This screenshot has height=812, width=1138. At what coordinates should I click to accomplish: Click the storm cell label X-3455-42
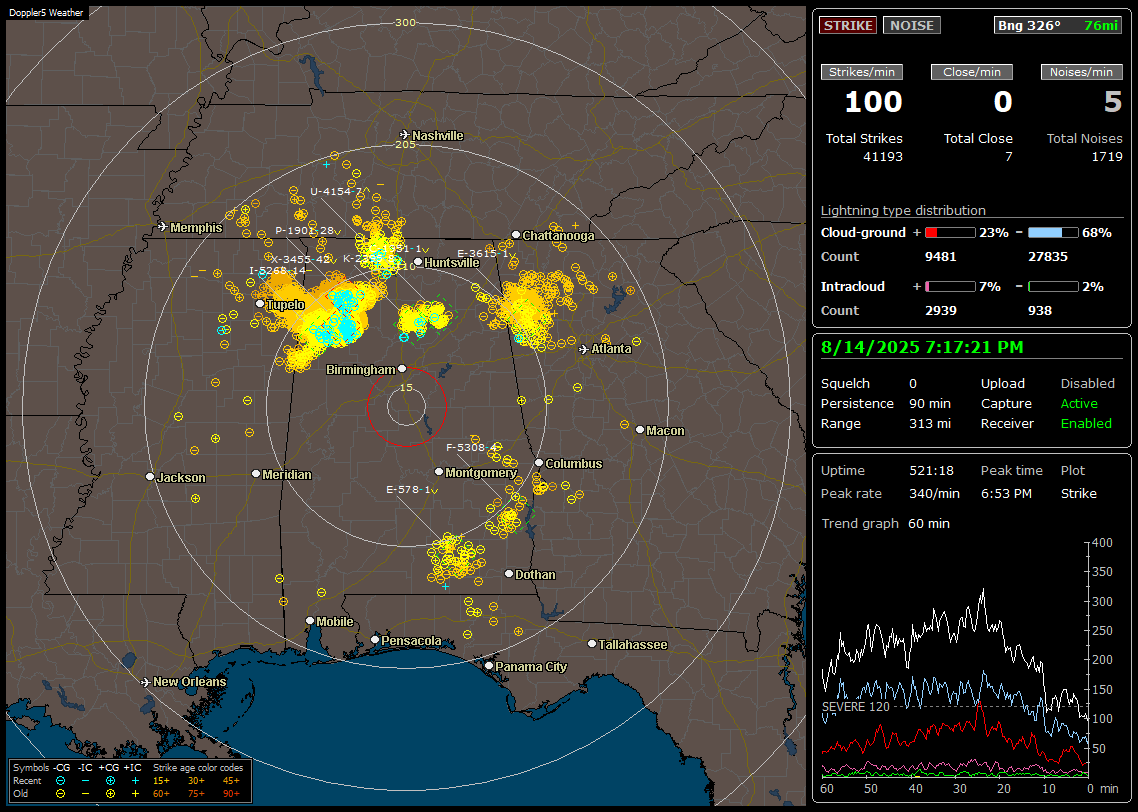point(301,259)
